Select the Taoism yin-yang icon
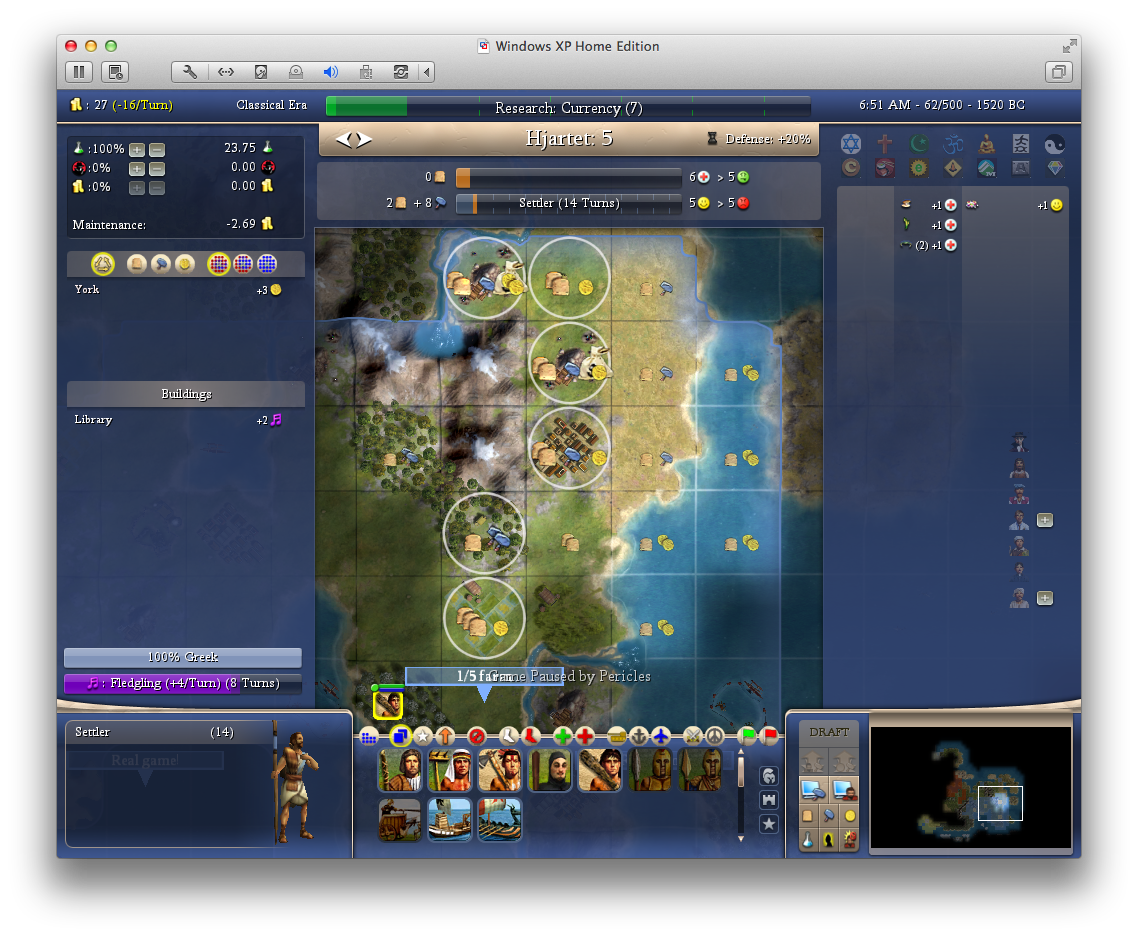 click(1055, 145)
